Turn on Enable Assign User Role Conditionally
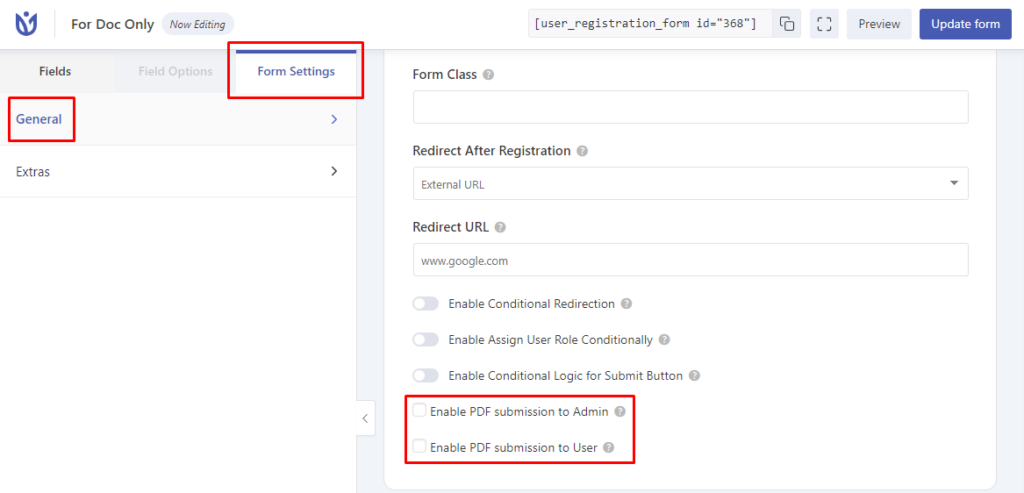1024x493 pixels. pyautogui.click(x=425, y=340)
